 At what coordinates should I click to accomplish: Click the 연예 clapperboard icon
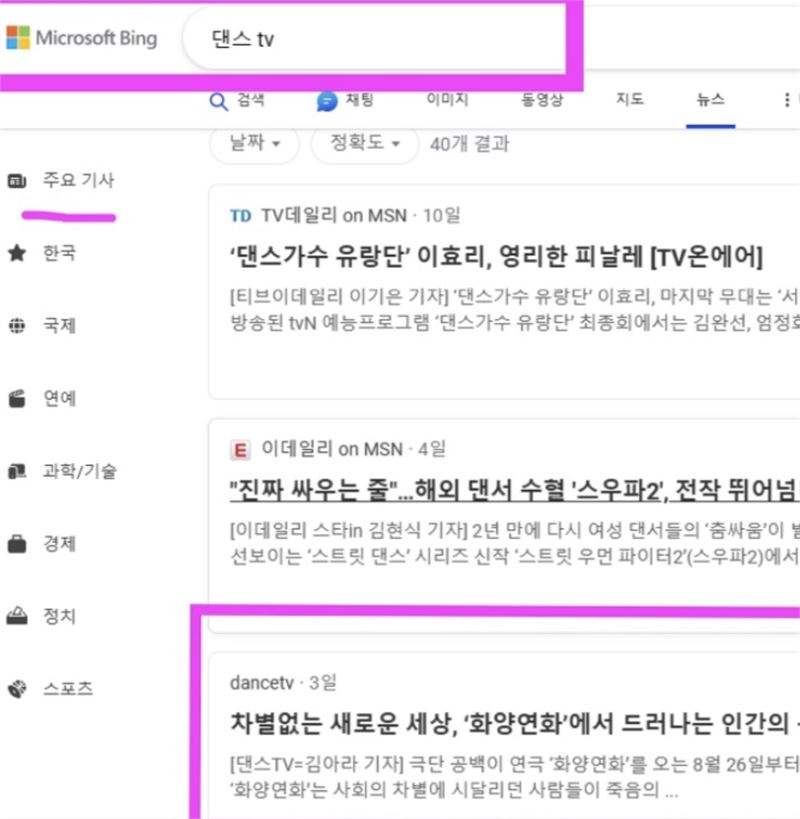pos(17,399)
